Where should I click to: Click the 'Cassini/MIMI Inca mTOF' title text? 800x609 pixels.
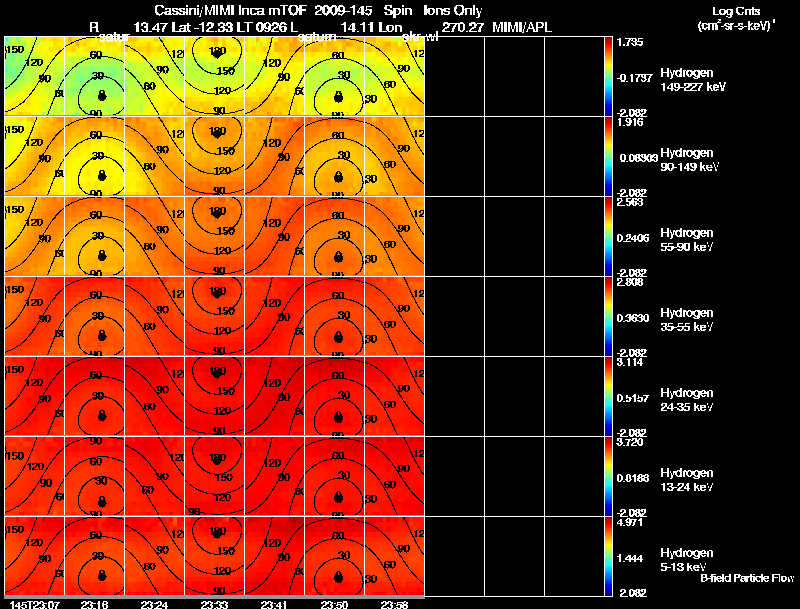pos(230,10)
